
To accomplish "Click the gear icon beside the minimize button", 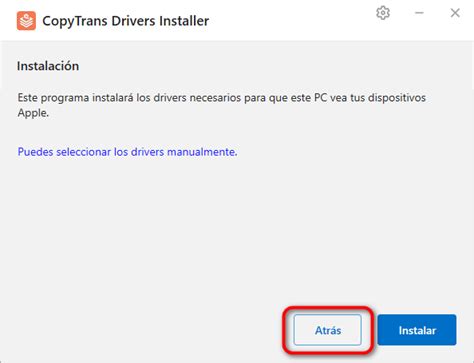I will [383, 13].
